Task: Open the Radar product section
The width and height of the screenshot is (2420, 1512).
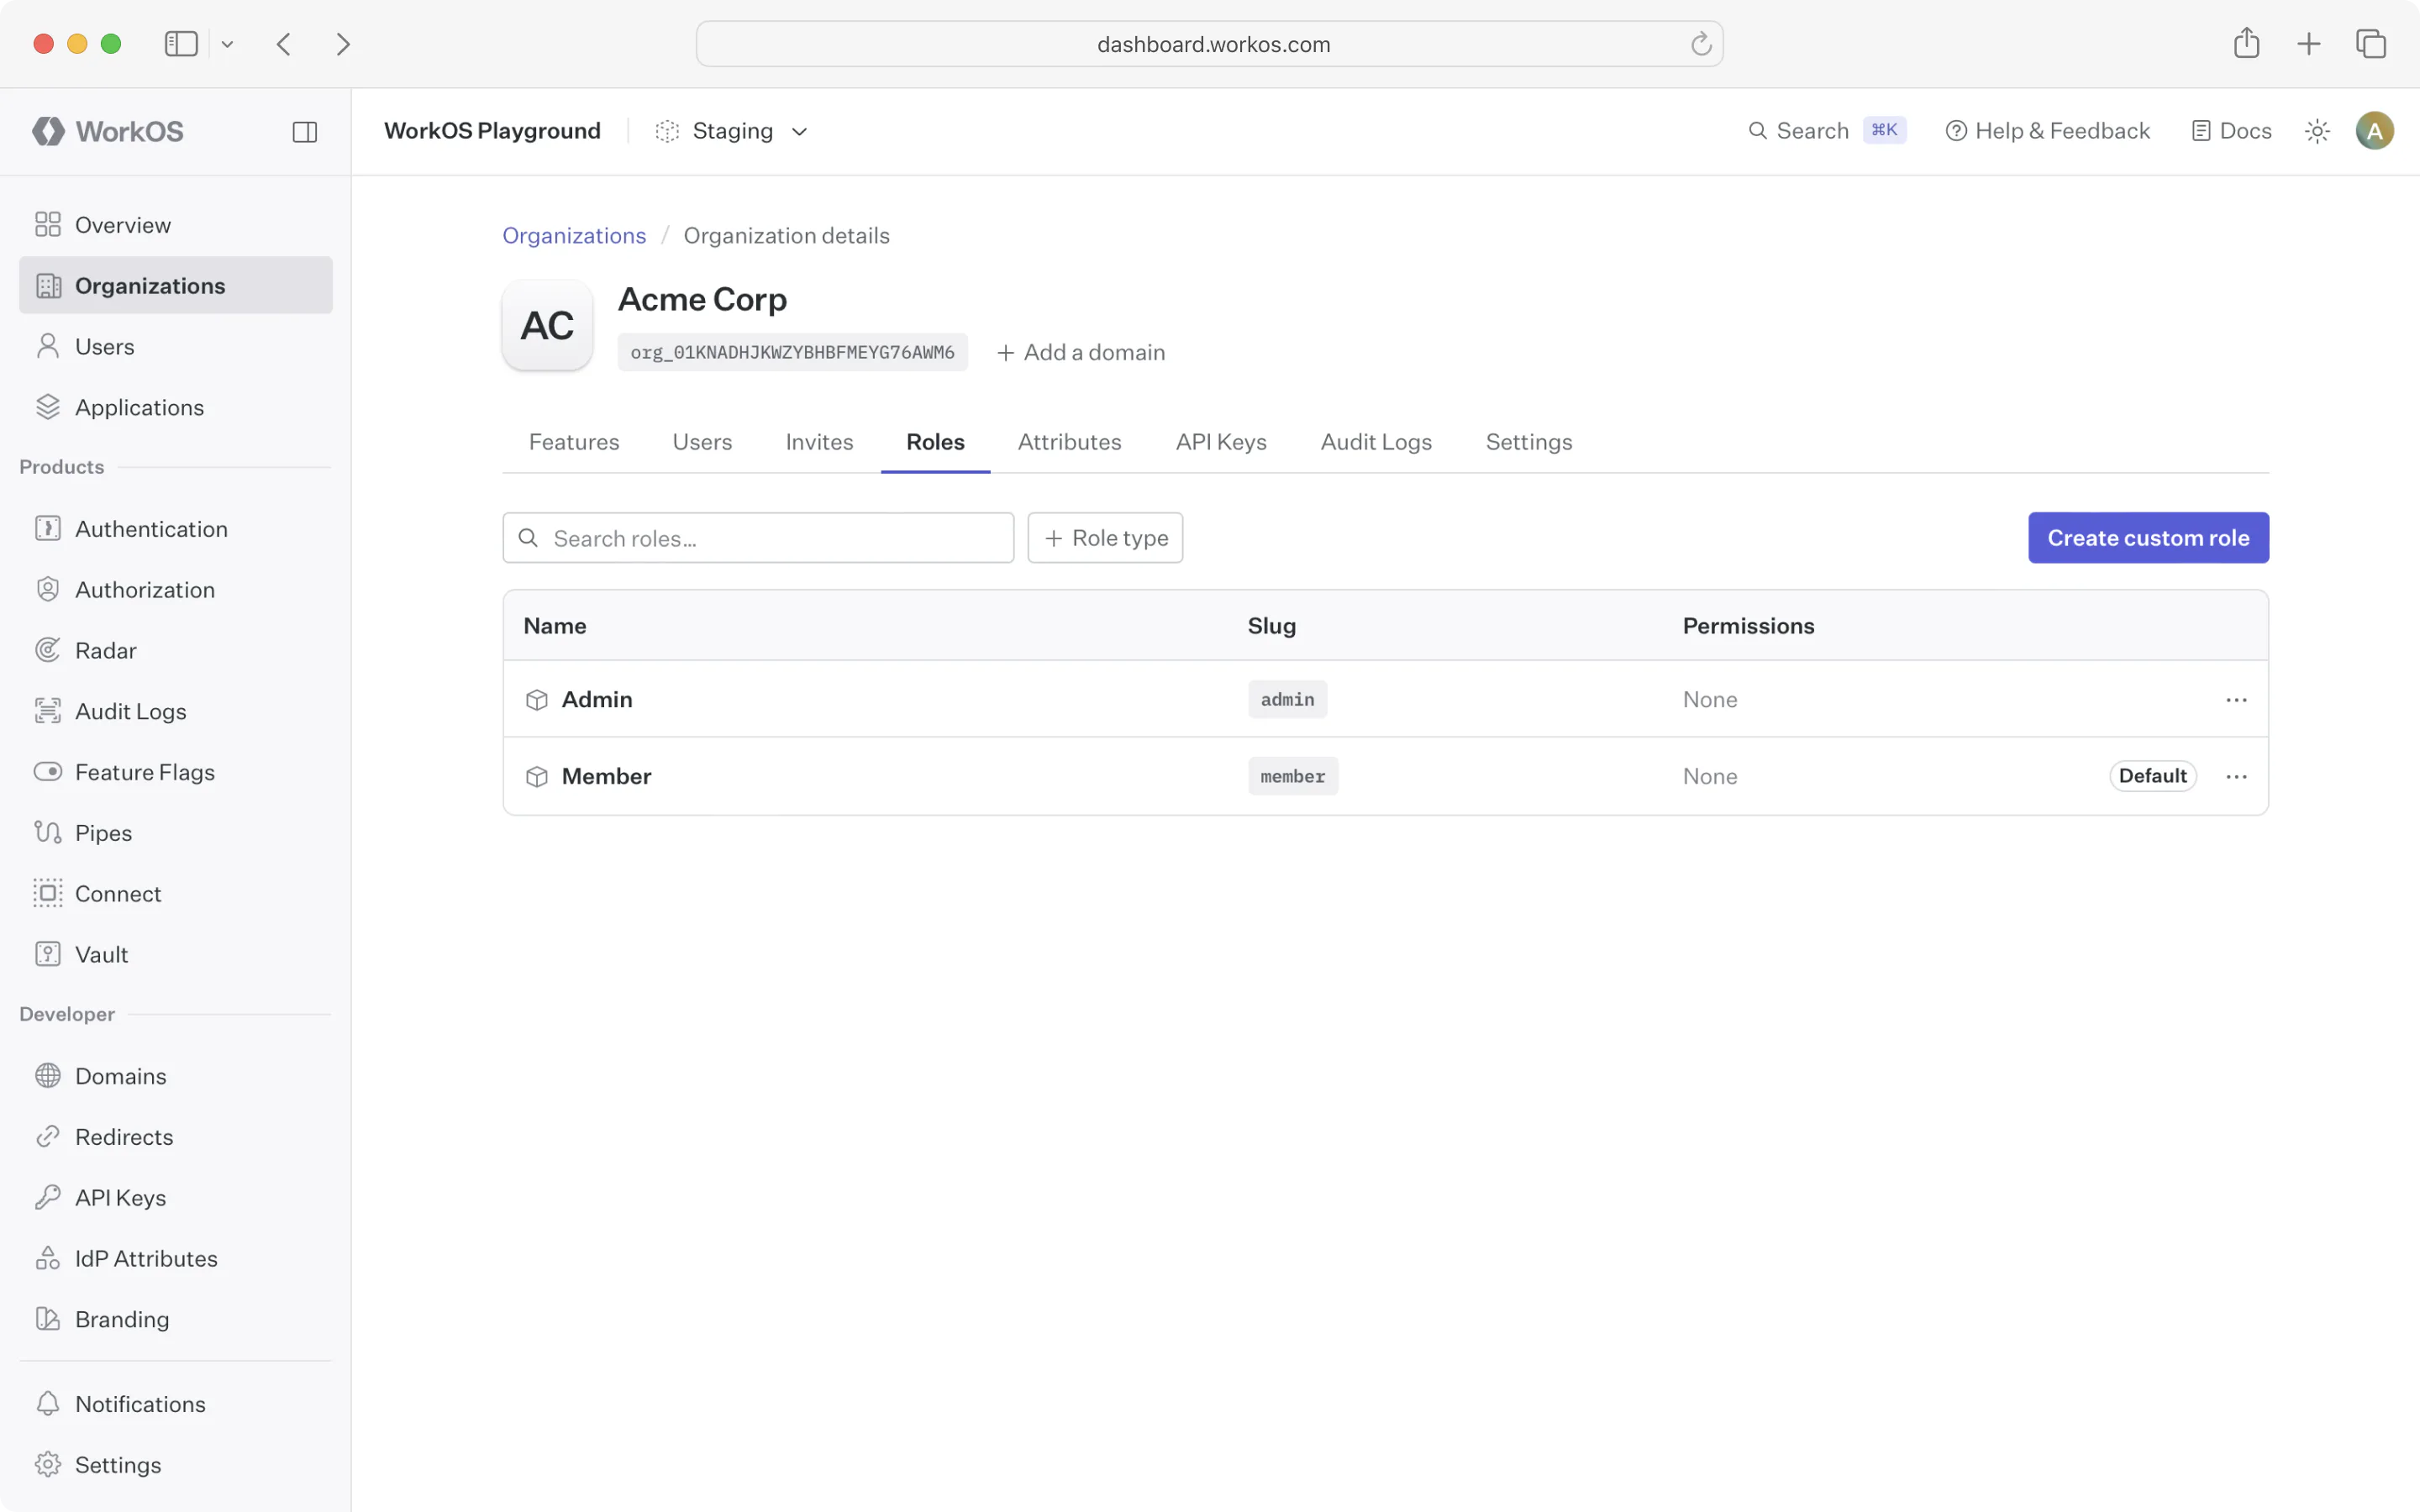Action: tap(105, 650)
